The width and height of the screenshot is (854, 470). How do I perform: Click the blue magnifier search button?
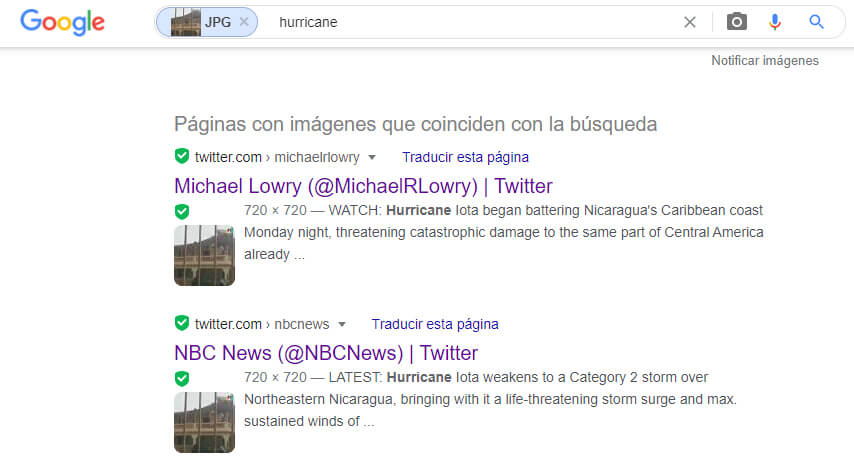coord(816,22)
